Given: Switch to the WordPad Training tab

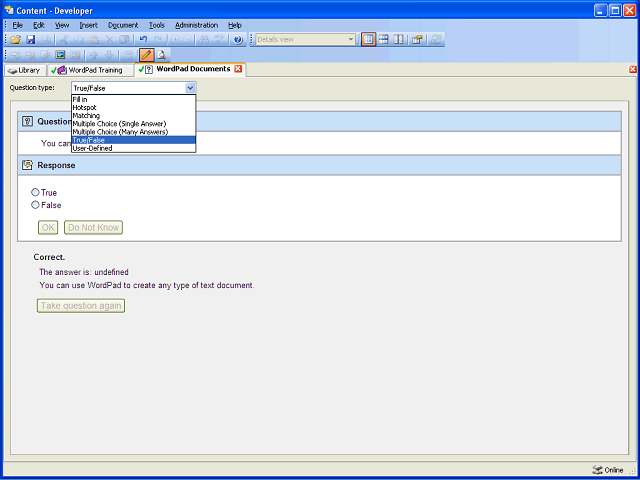Looking at the screenshot, I should point(90,70).
